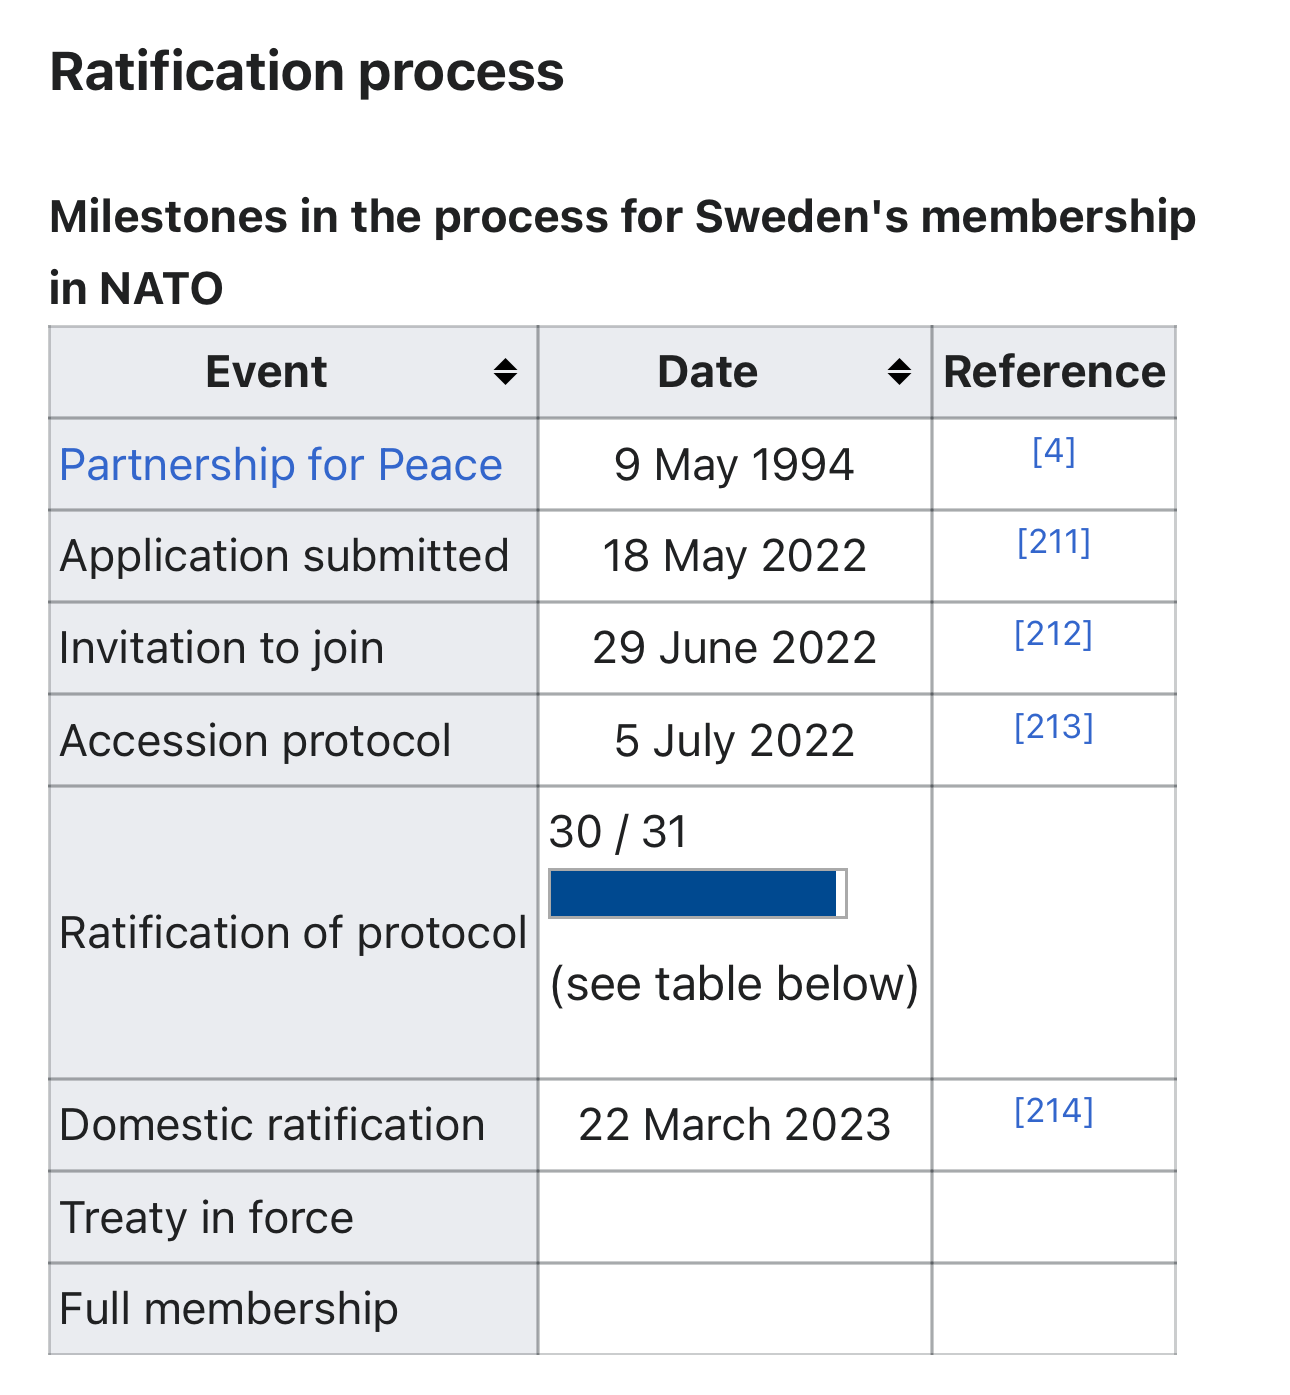Jump to citation [213]
Screen dimensions: 1290x1395
point(1053,726)
